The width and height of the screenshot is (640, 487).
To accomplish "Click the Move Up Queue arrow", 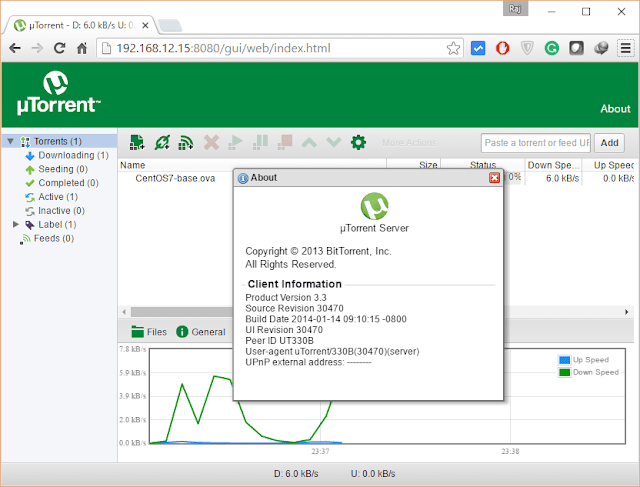I will click(309, 142).
